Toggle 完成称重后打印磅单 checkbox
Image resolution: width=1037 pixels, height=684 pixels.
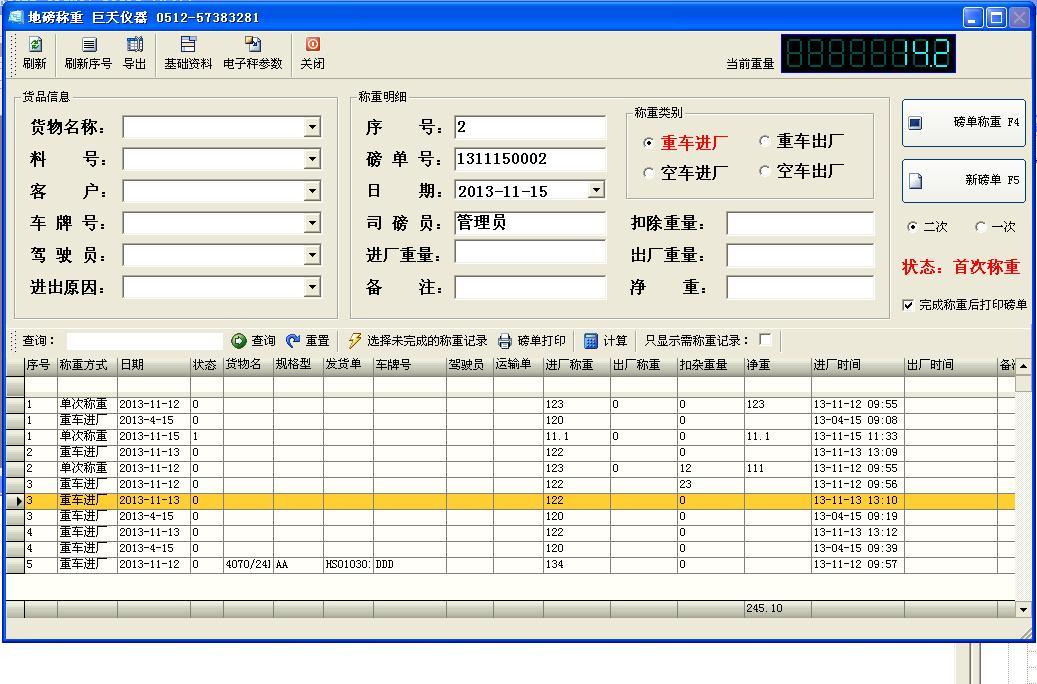[x=908, y=305]
